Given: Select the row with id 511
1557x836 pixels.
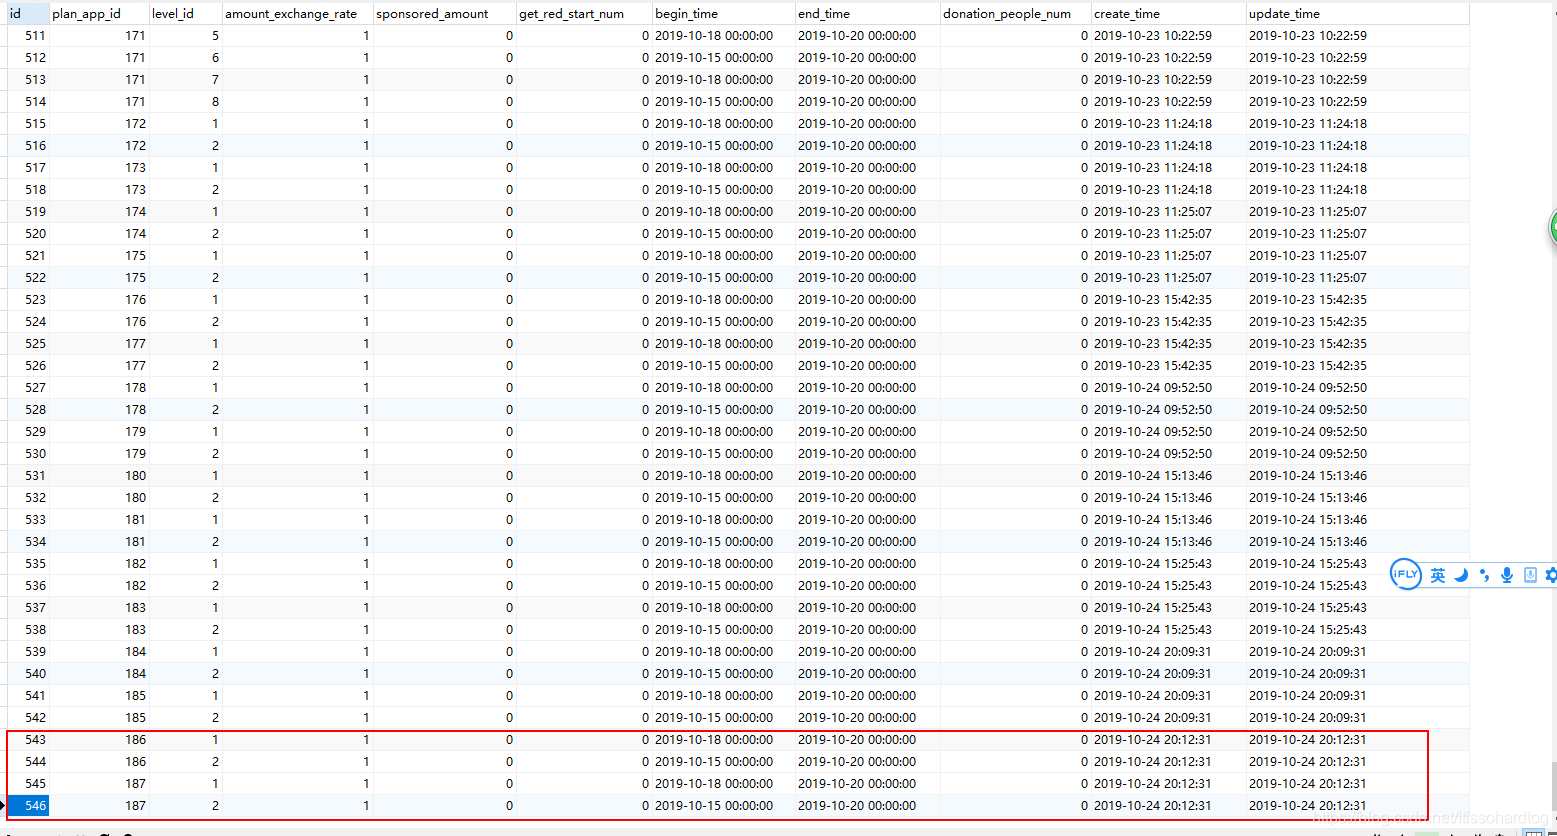Looking at the screenshot, I should coord(737,36).
